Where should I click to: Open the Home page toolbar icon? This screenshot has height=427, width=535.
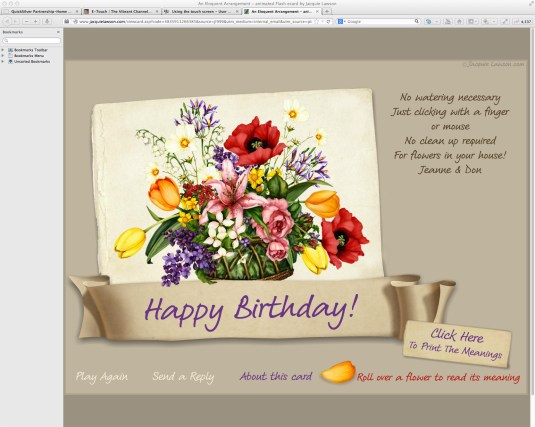point(459,21)
